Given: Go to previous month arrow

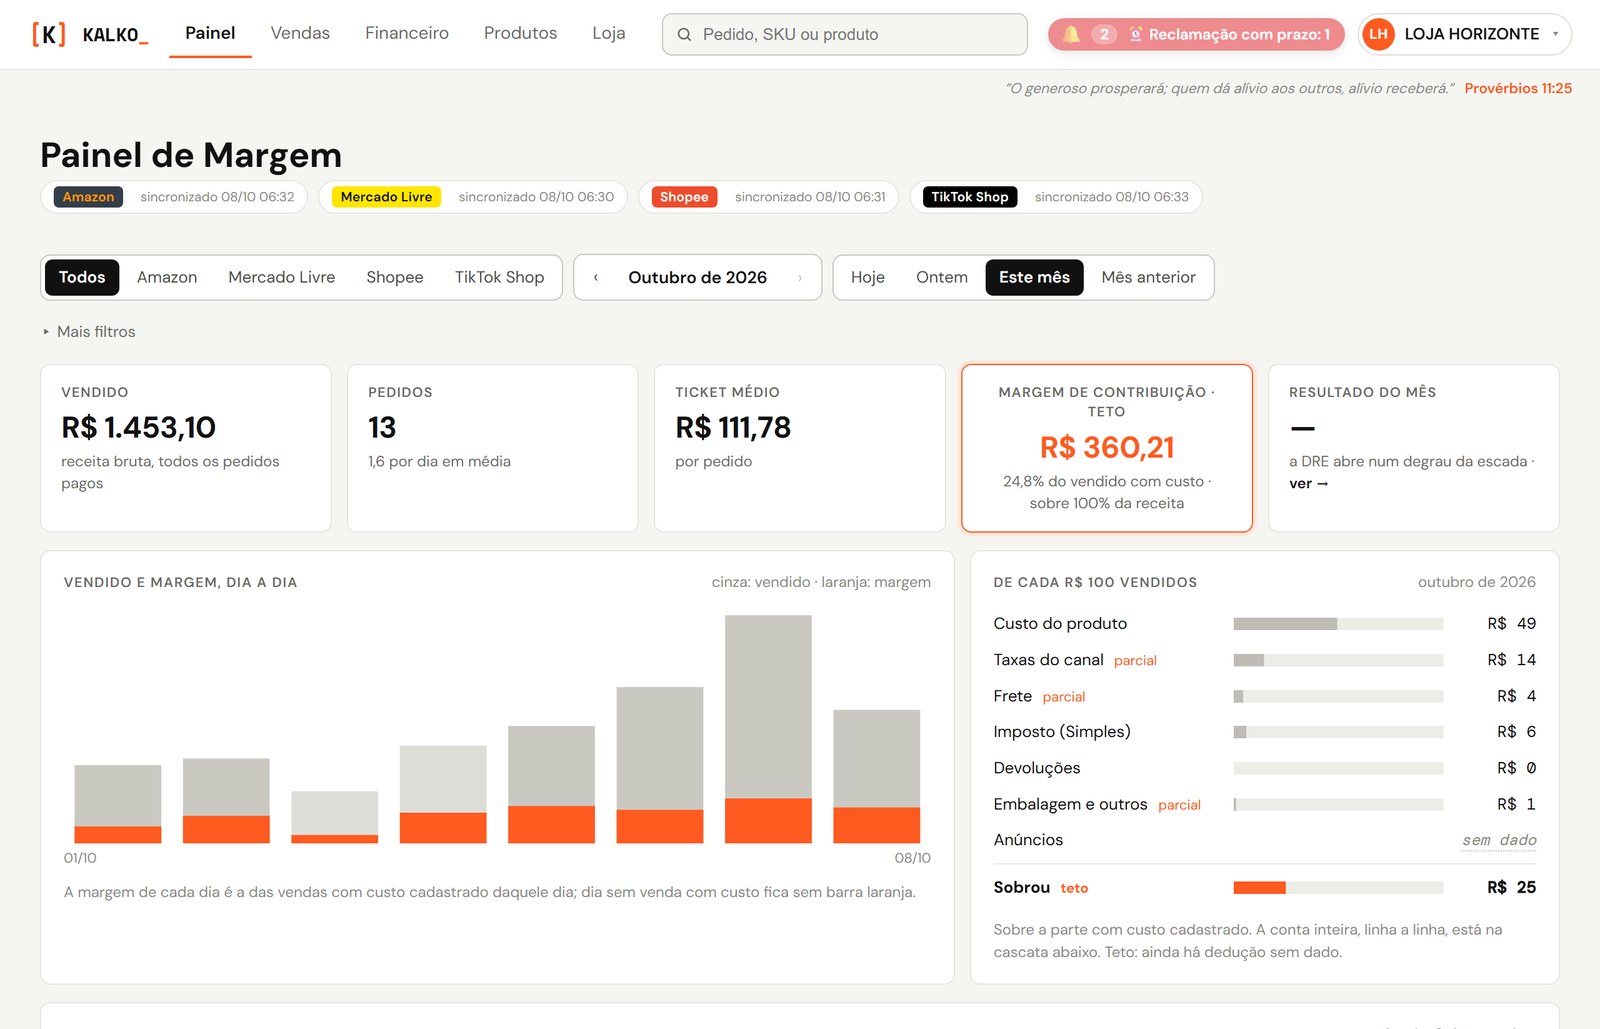Looking at the screenshot, I should 596,278.
